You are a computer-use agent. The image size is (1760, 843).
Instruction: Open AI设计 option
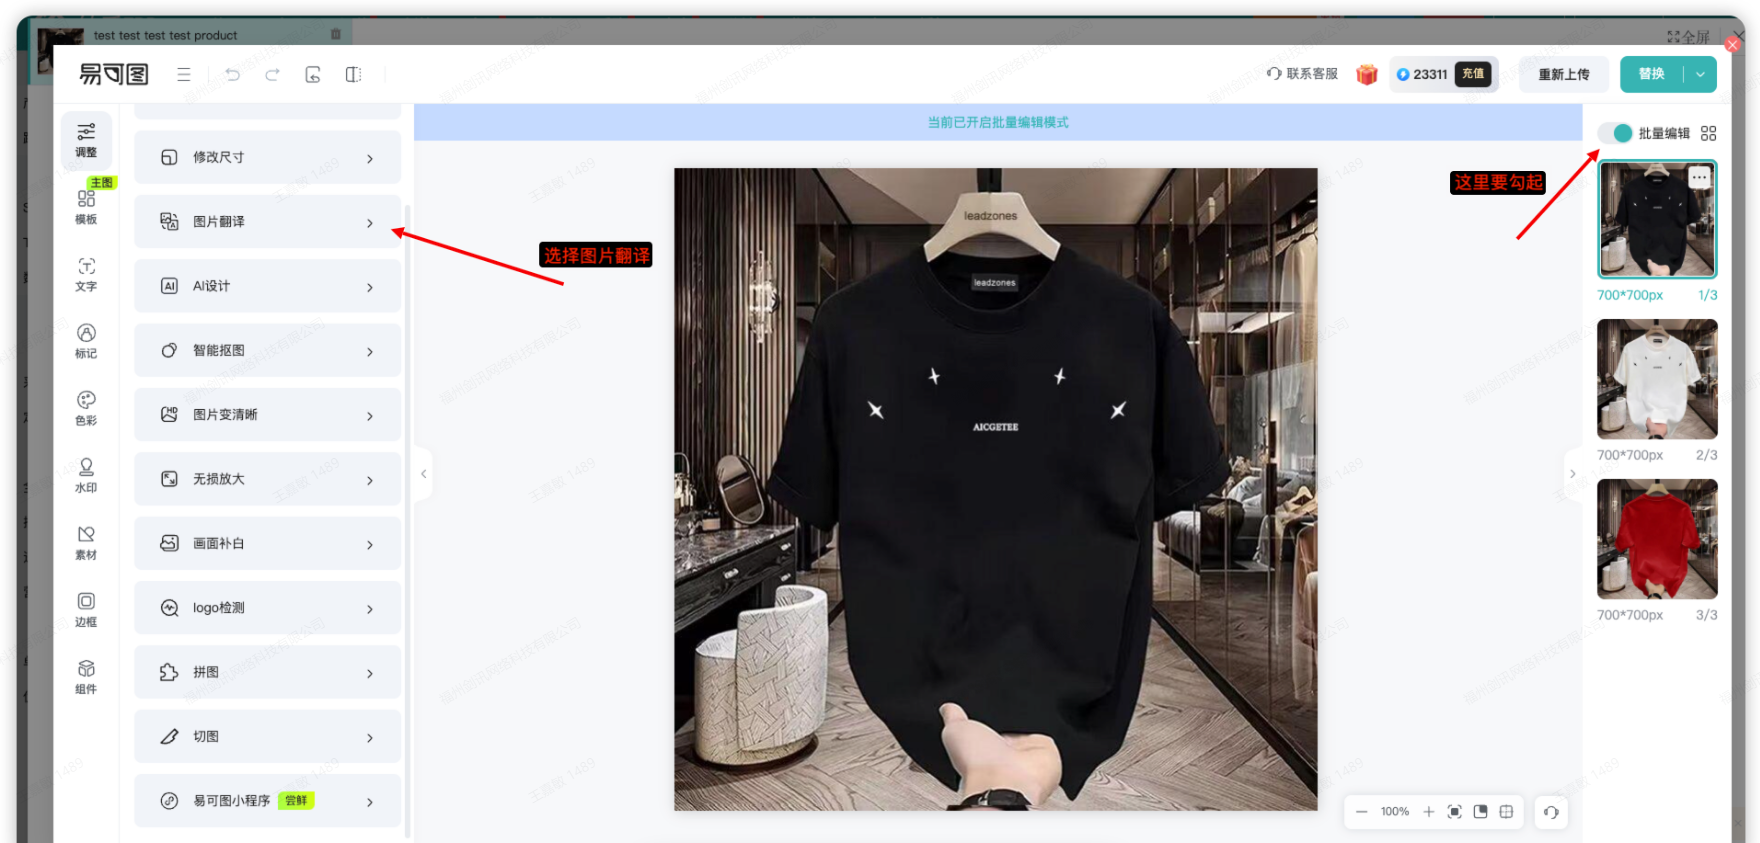(267, 286)
